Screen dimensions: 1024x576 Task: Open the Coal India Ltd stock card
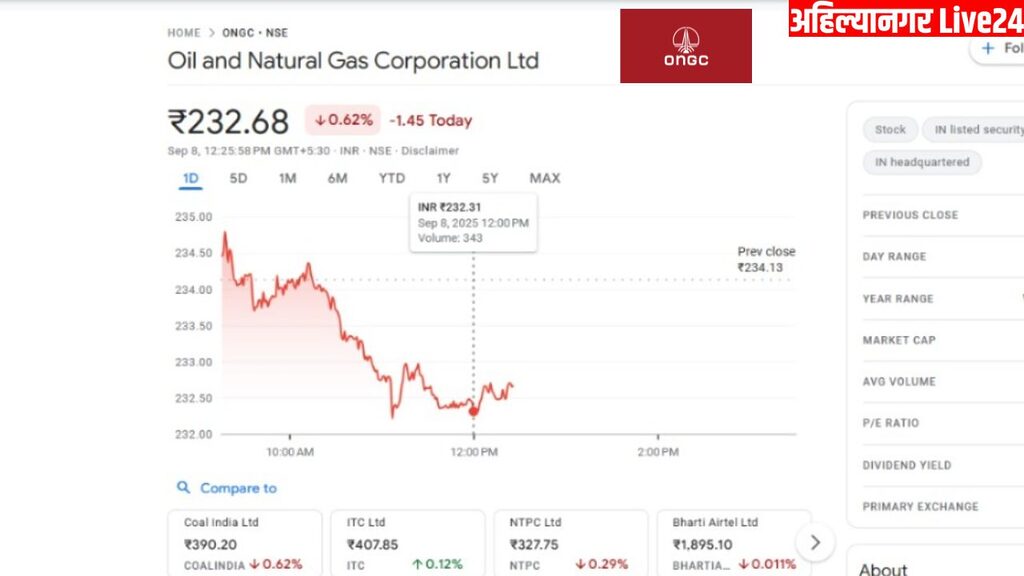pyautogui.click(x=245, y=543)
